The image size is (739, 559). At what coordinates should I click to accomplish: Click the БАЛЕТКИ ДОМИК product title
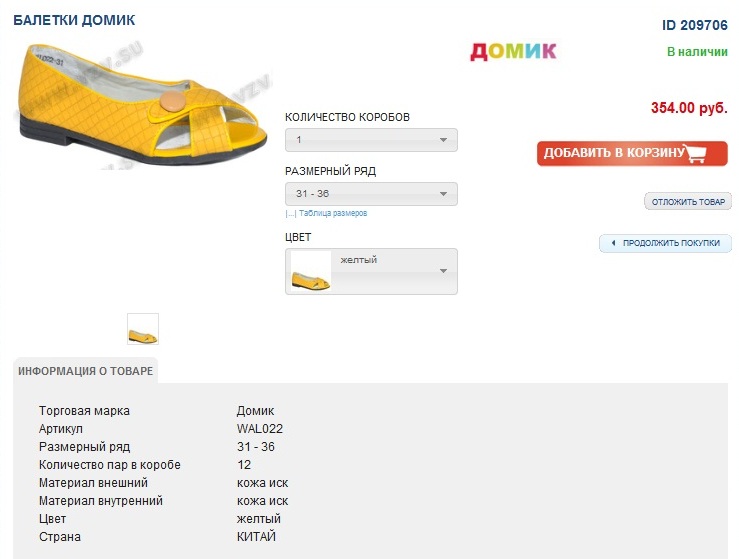74,20
